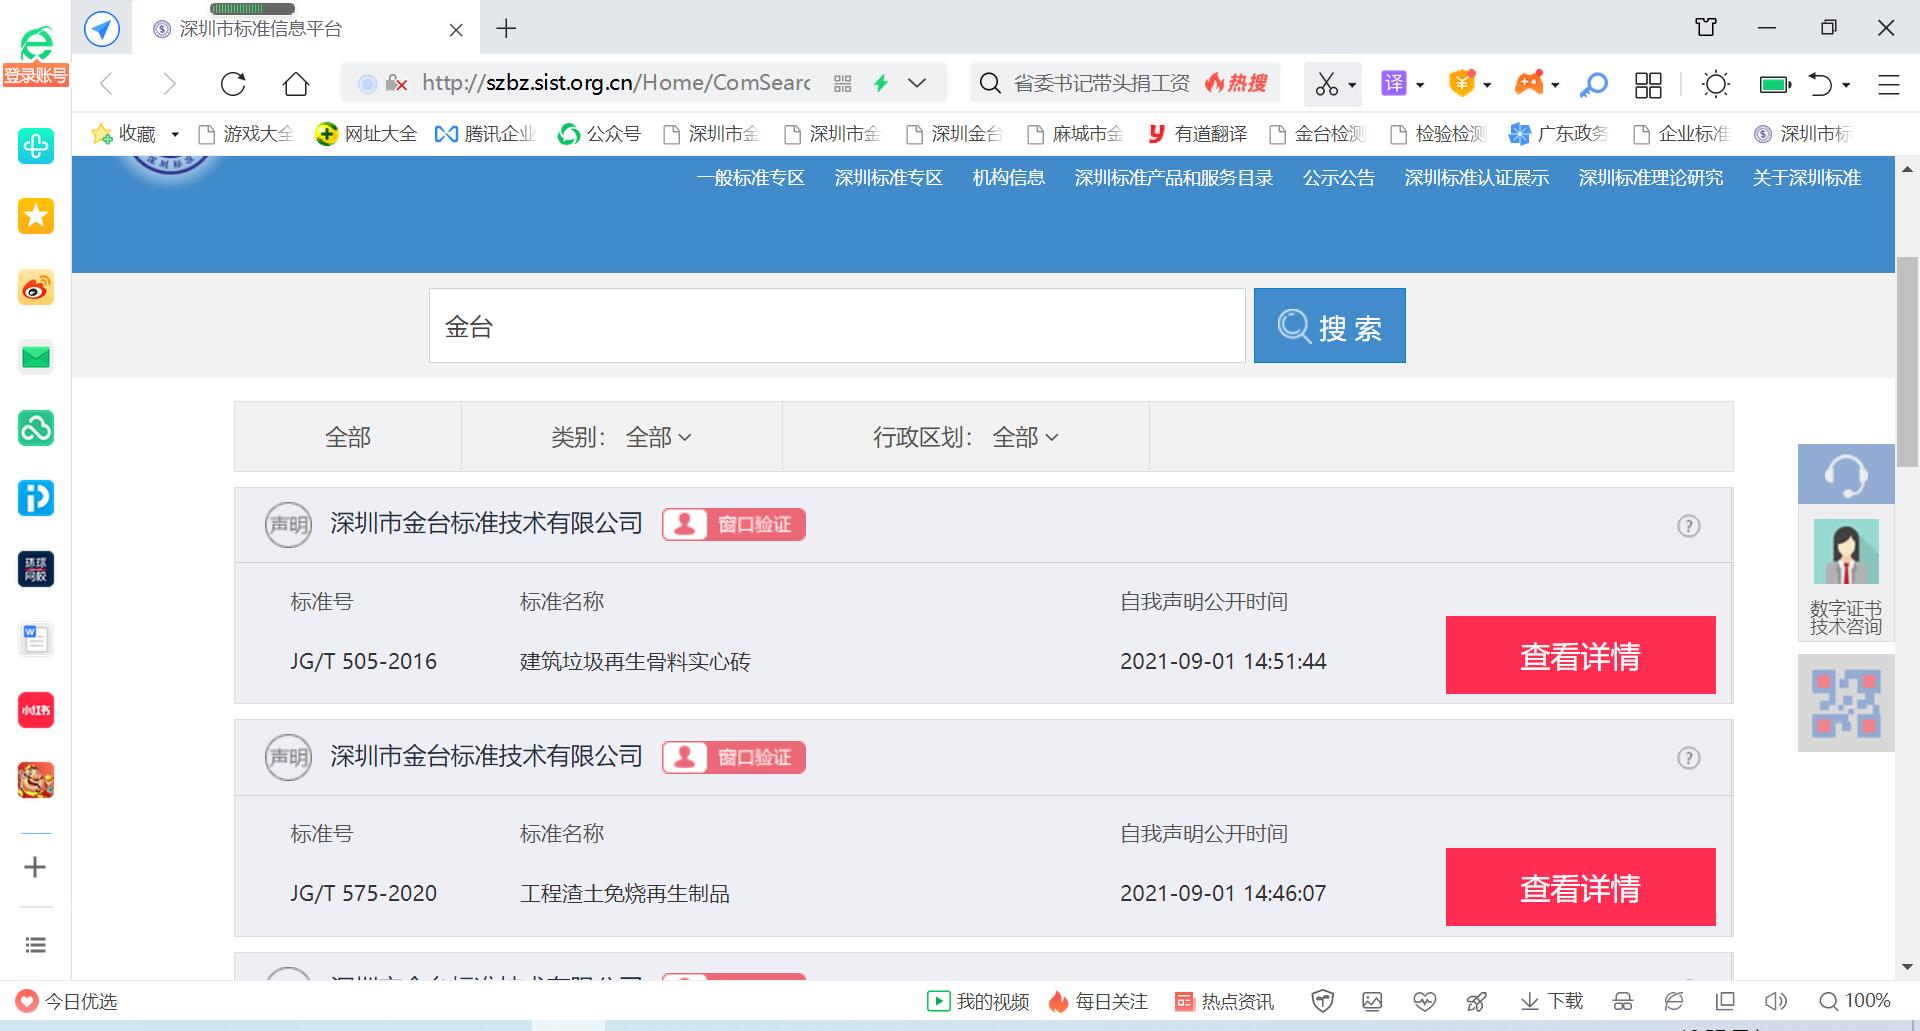This screenshot has height=1031, width=1920.
Task: Click the sidebar list menu icon at bottom
Action: coord(36,945)
